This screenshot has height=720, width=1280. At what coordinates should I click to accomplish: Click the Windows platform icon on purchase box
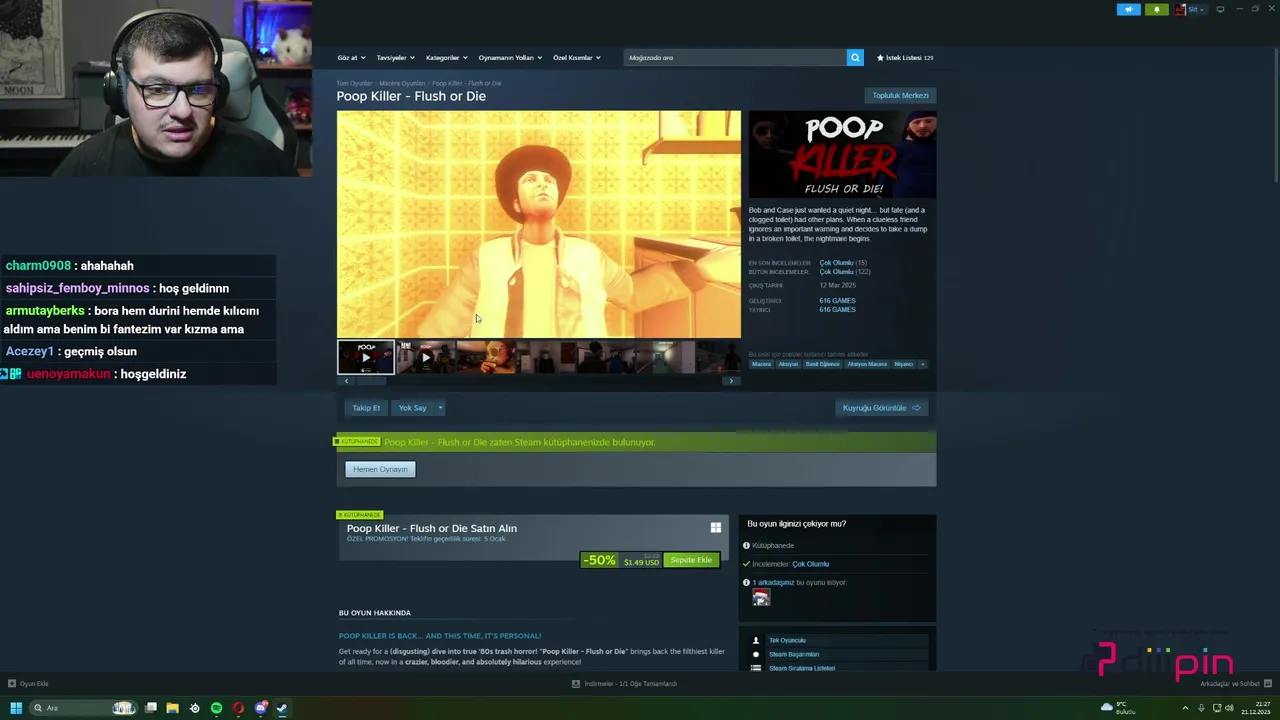[x=715, y=528]
